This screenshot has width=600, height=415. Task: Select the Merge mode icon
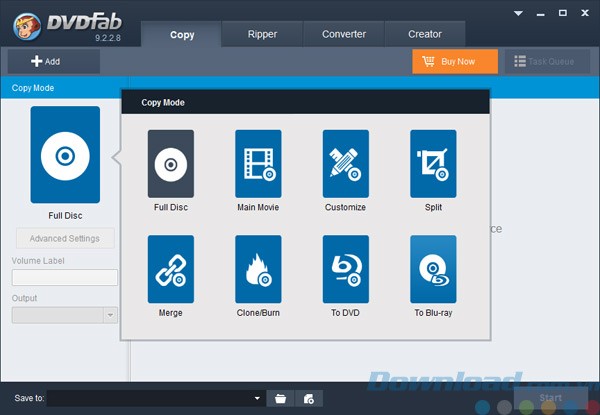pos(170,269)
